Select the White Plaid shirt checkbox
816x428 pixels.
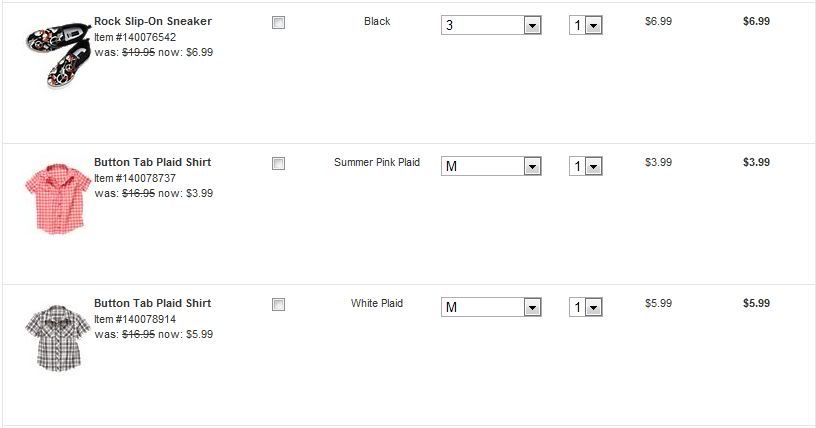(x=278, y=305)
